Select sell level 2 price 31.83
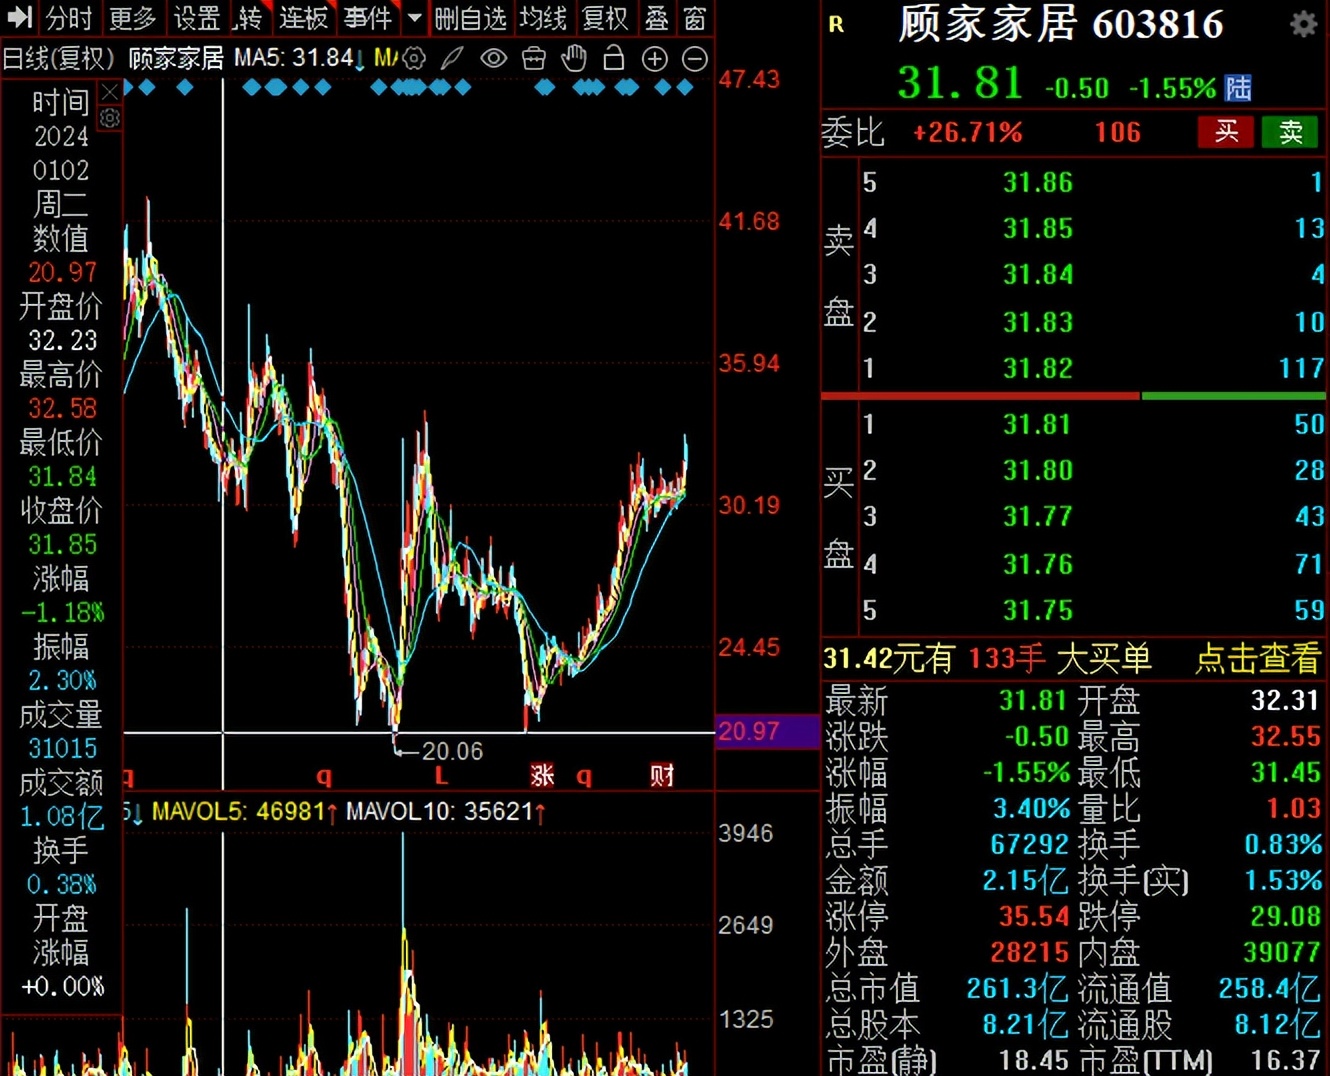The height and width of the screenshot is (1076, 1330). pyautogui.click(x=1038, y=322)
